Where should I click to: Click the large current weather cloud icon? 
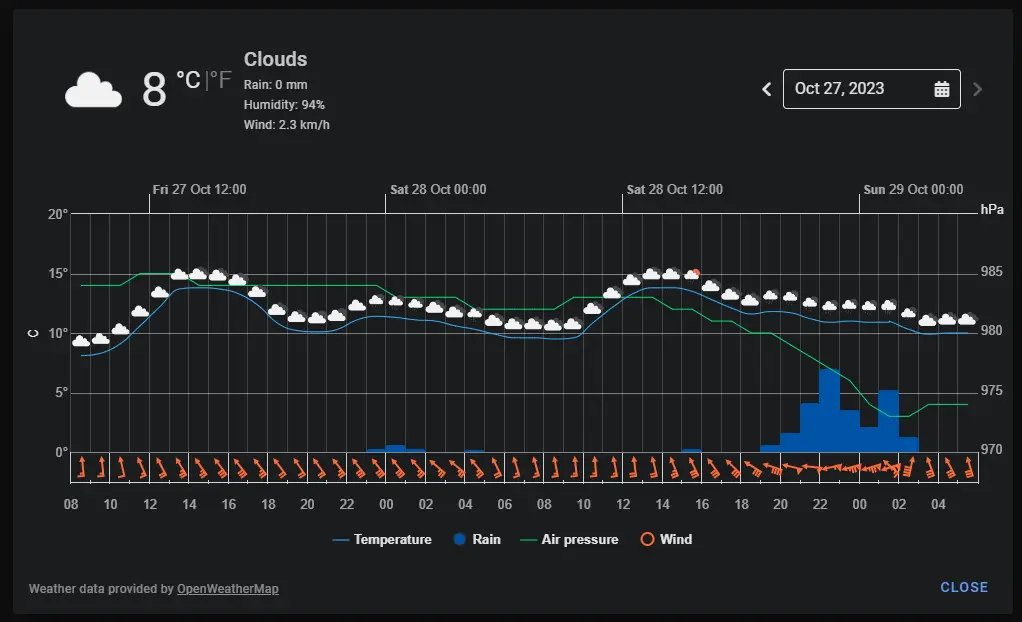93,89
